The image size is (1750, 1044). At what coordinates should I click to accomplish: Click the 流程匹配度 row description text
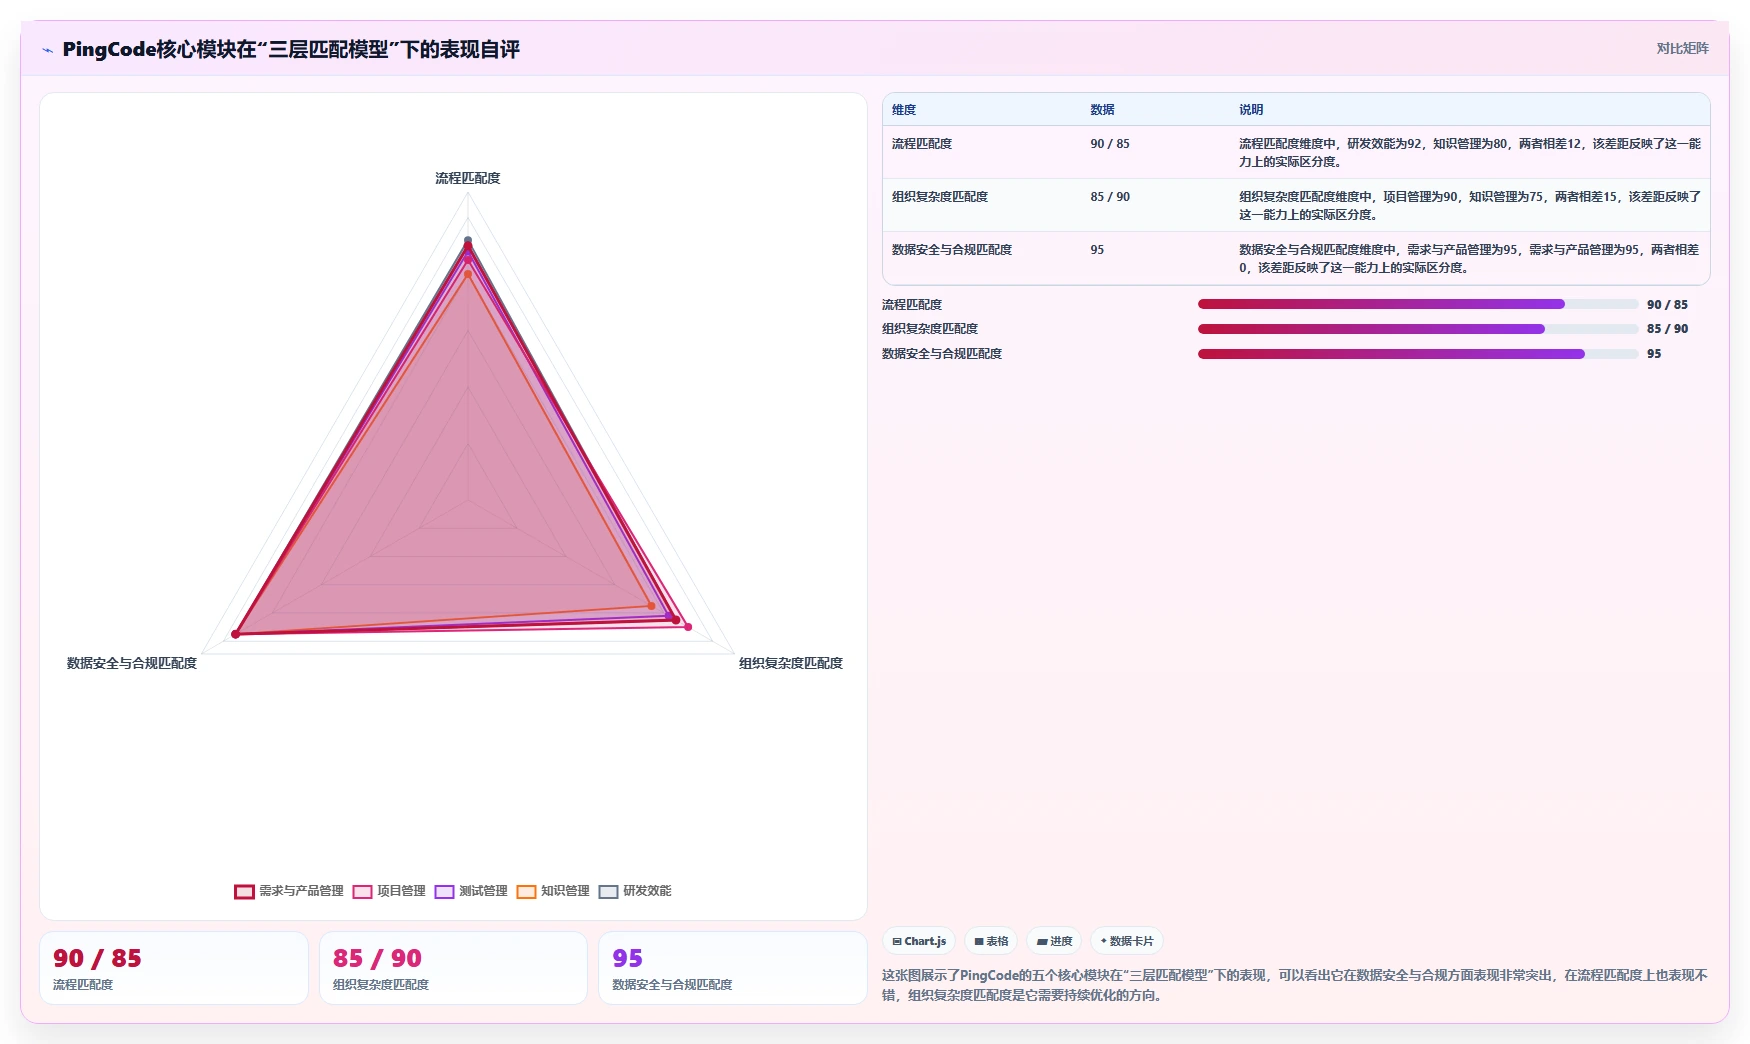[1470, 153]
